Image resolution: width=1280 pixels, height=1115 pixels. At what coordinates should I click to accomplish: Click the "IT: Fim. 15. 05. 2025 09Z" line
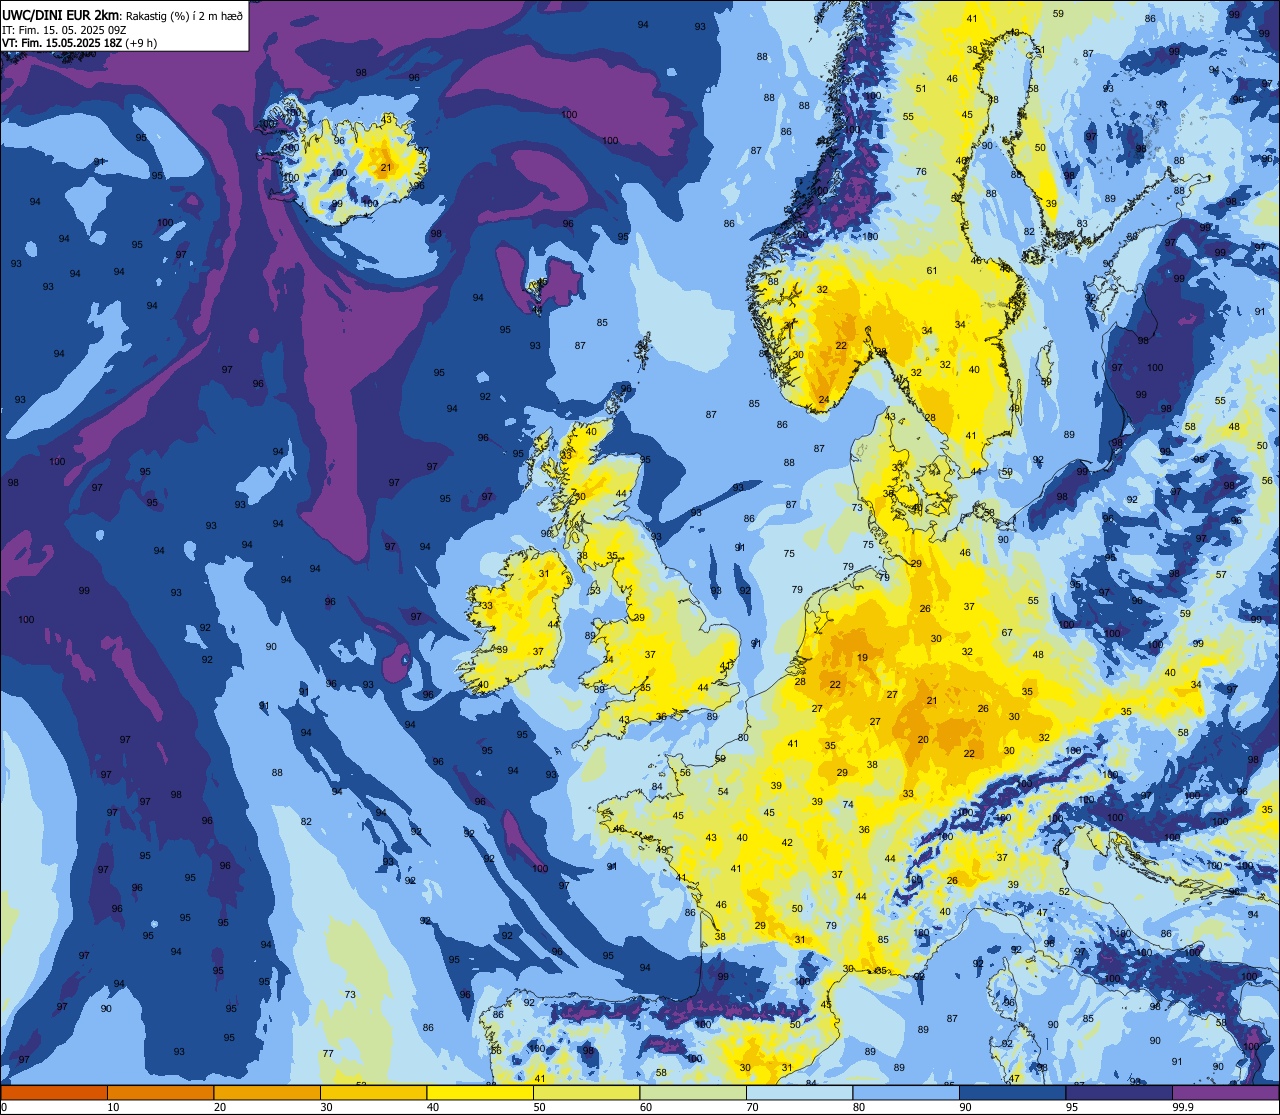pyautogui.click(x=65, y=29)
